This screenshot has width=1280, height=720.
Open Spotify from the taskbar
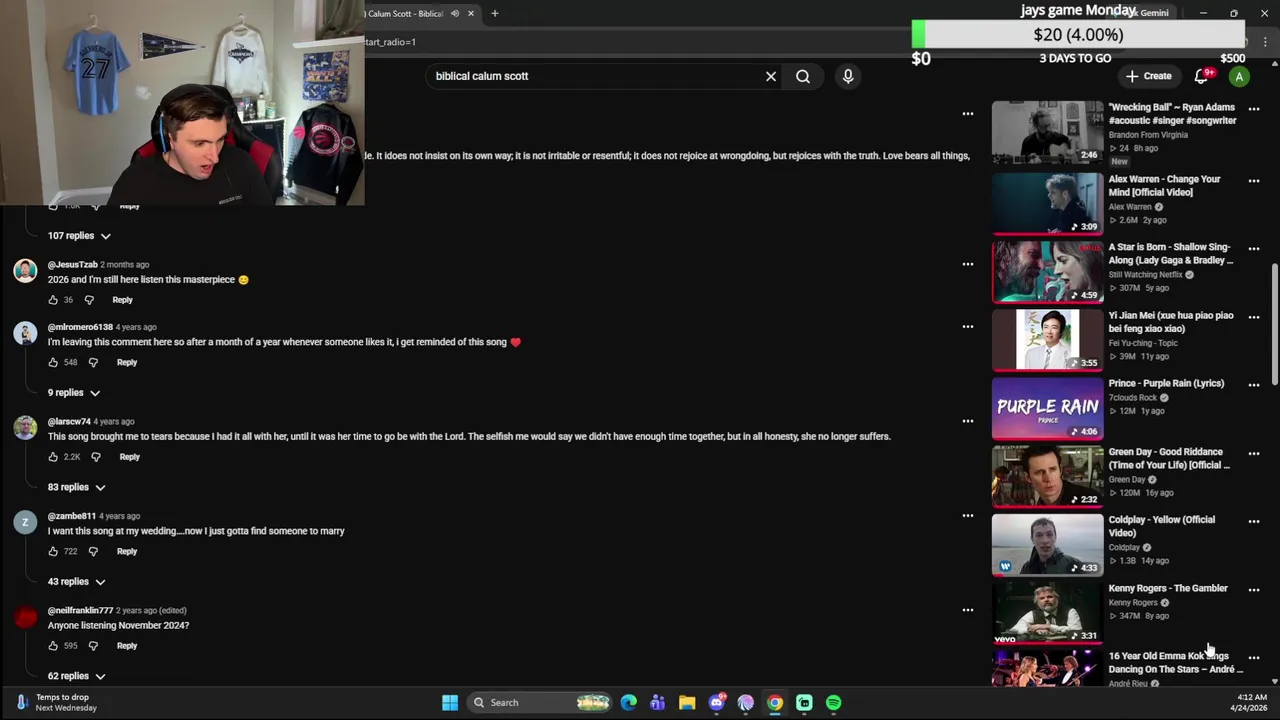tap(833, 703)
